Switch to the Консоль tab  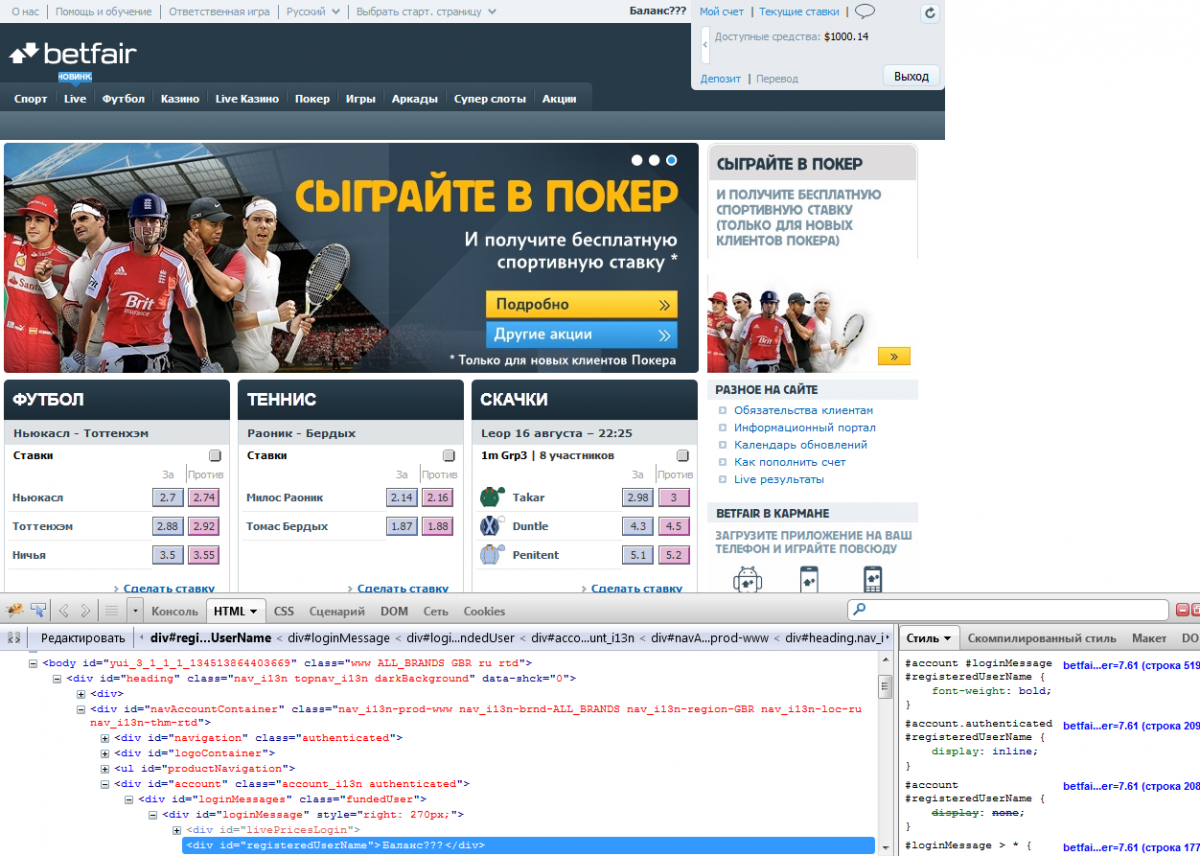pyautogui.click(x=175, y=611)
